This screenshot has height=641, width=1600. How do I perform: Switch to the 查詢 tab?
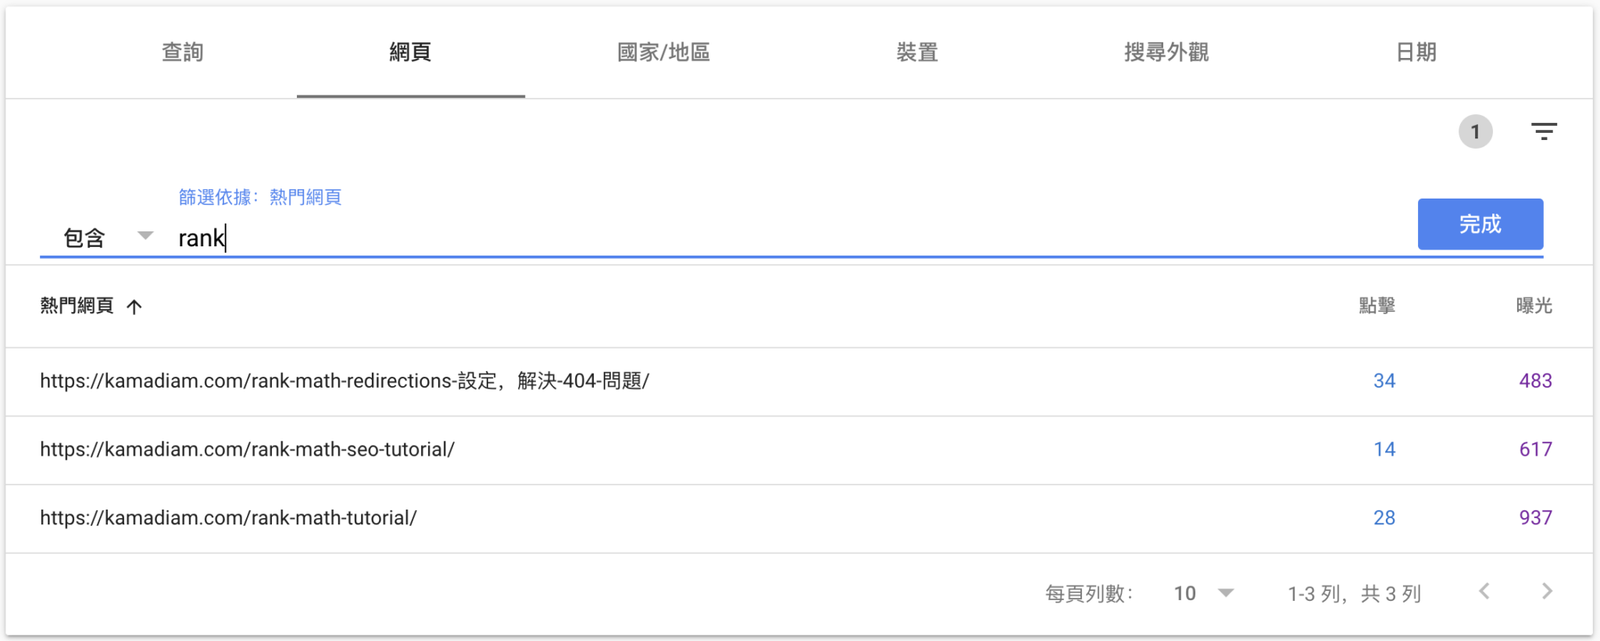tap(183, 52)
